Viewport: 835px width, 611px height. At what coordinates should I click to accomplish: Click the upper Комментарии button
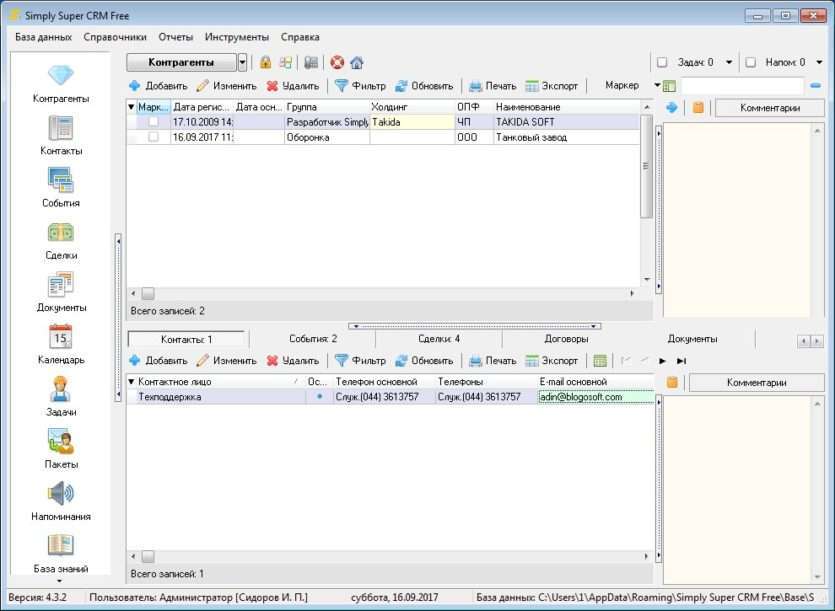coord(769,108)
